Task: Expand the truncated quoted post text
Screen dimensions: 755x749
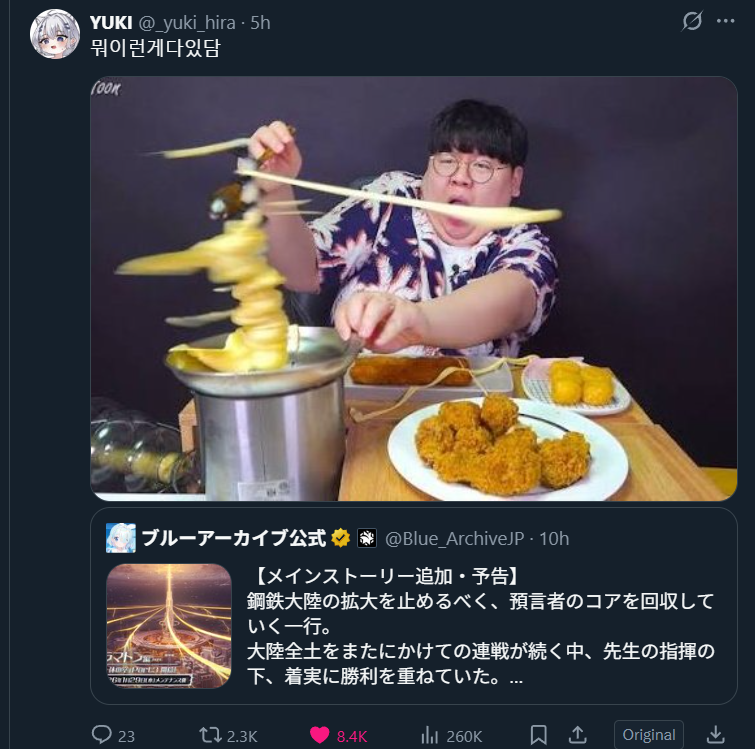Action: pos(516,678)
